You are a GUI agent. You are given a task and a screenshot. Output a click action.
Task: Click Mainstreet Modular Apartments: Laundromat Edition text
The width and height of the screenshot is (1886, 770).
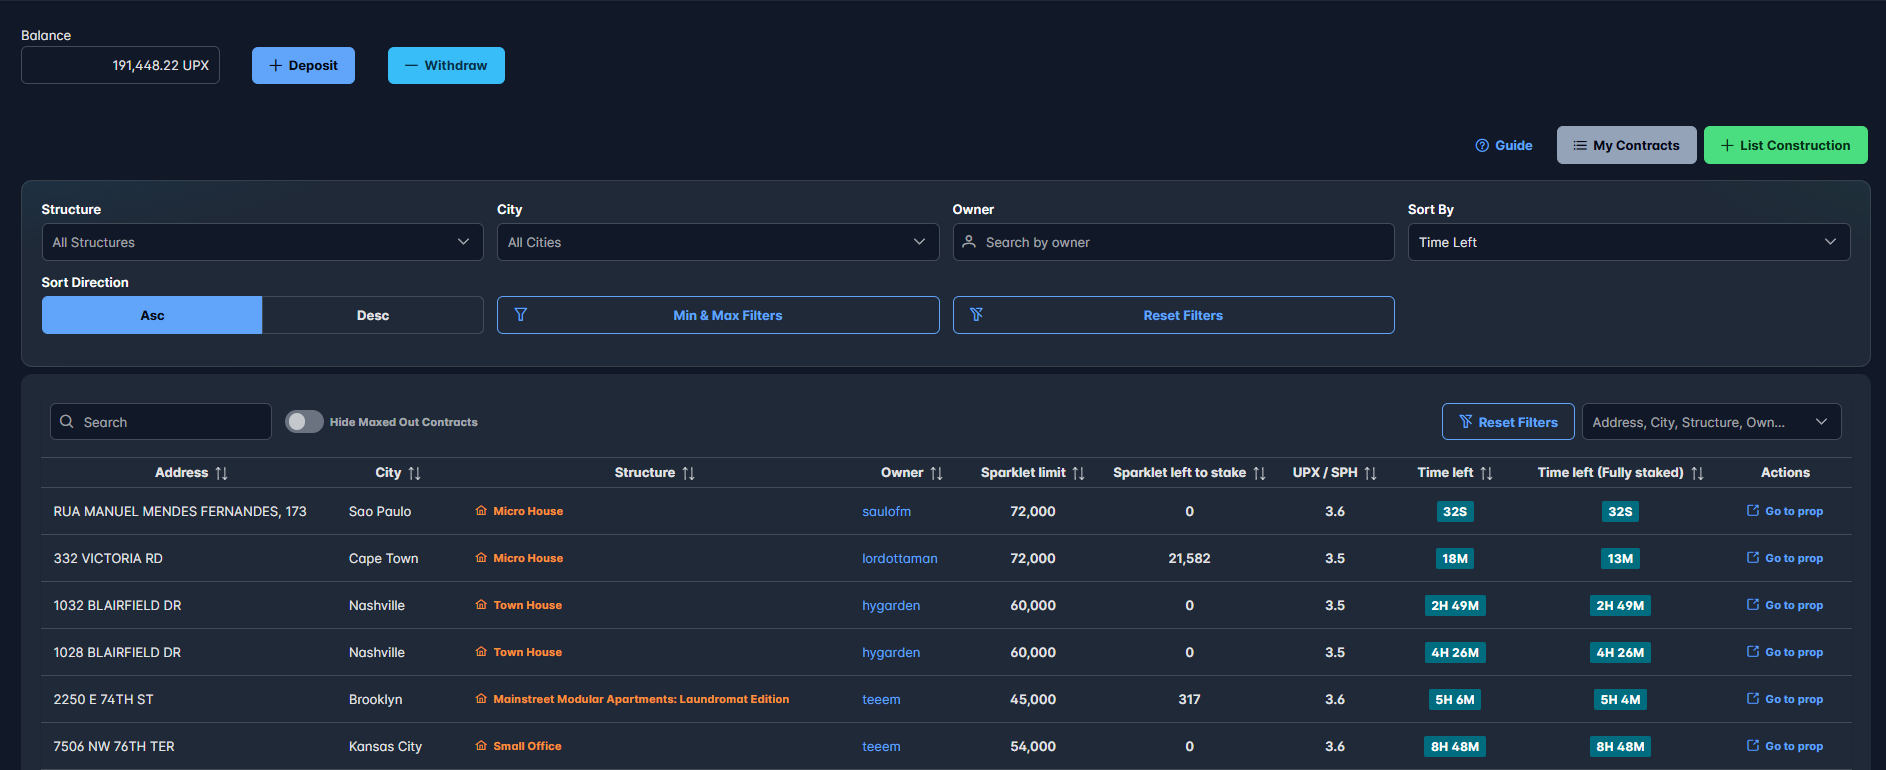[641, 699]
